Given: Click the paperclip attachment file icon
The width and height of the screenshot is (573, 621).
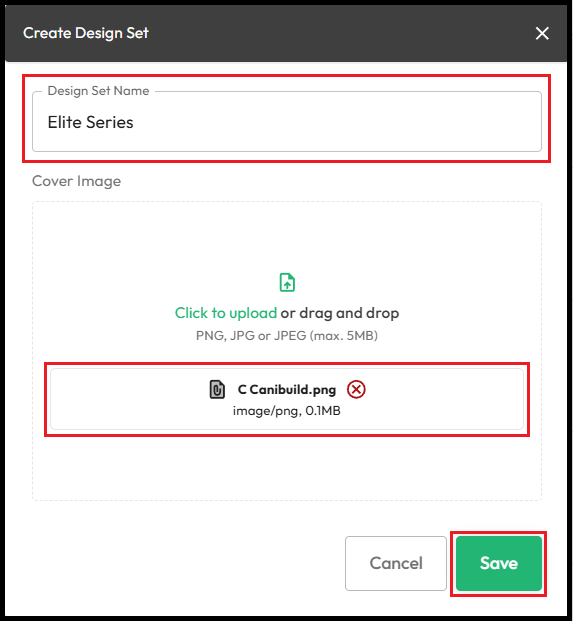Looking at the screenshot, I should pyautogui.click(x=217, y=389).
